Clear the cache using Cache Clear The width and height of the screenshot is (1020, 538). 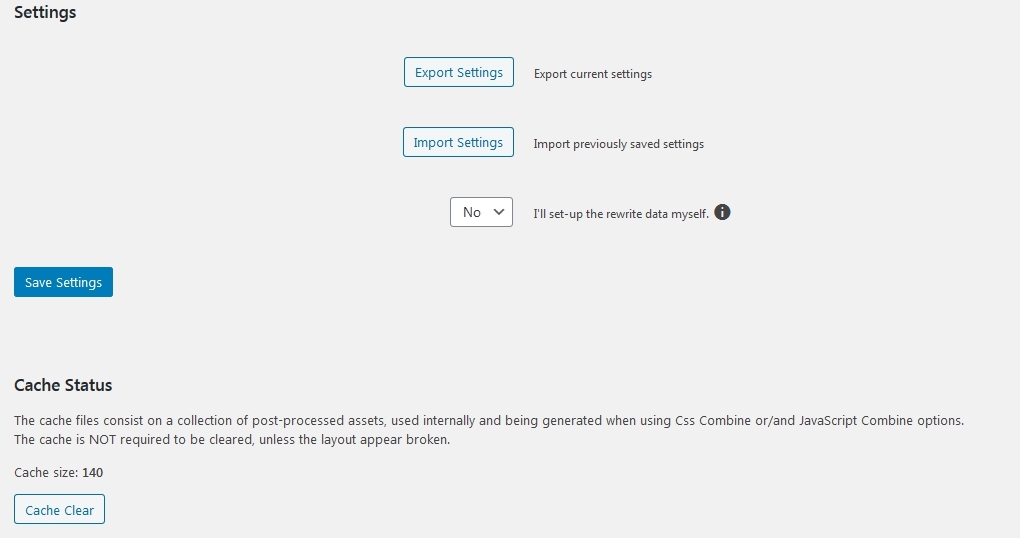[x=59, y=510]
